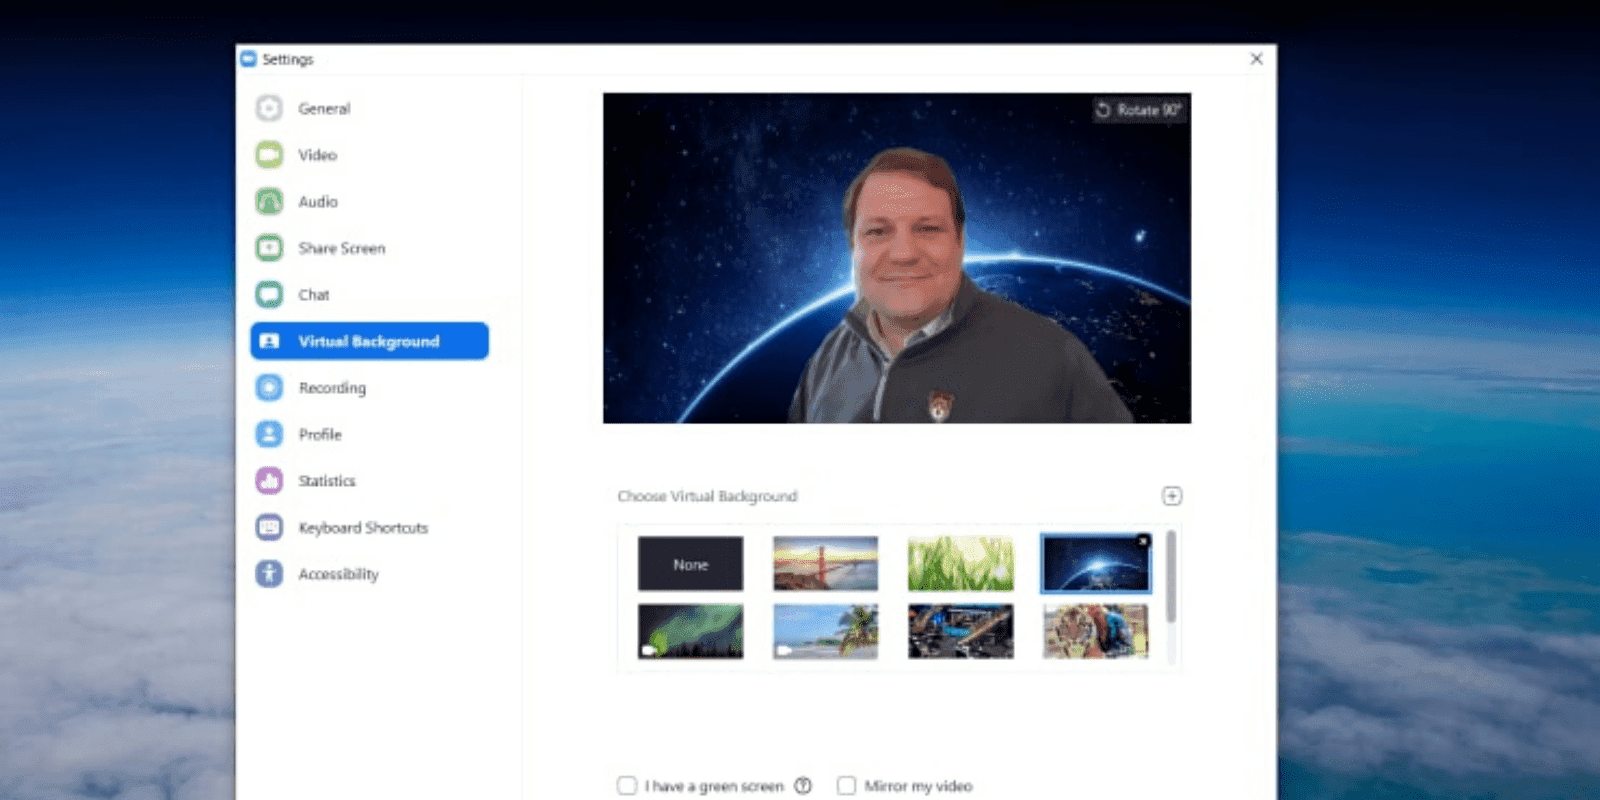Click the Share Screen icon
Viewport: 1600px width, 800px height.
[269, 248]
